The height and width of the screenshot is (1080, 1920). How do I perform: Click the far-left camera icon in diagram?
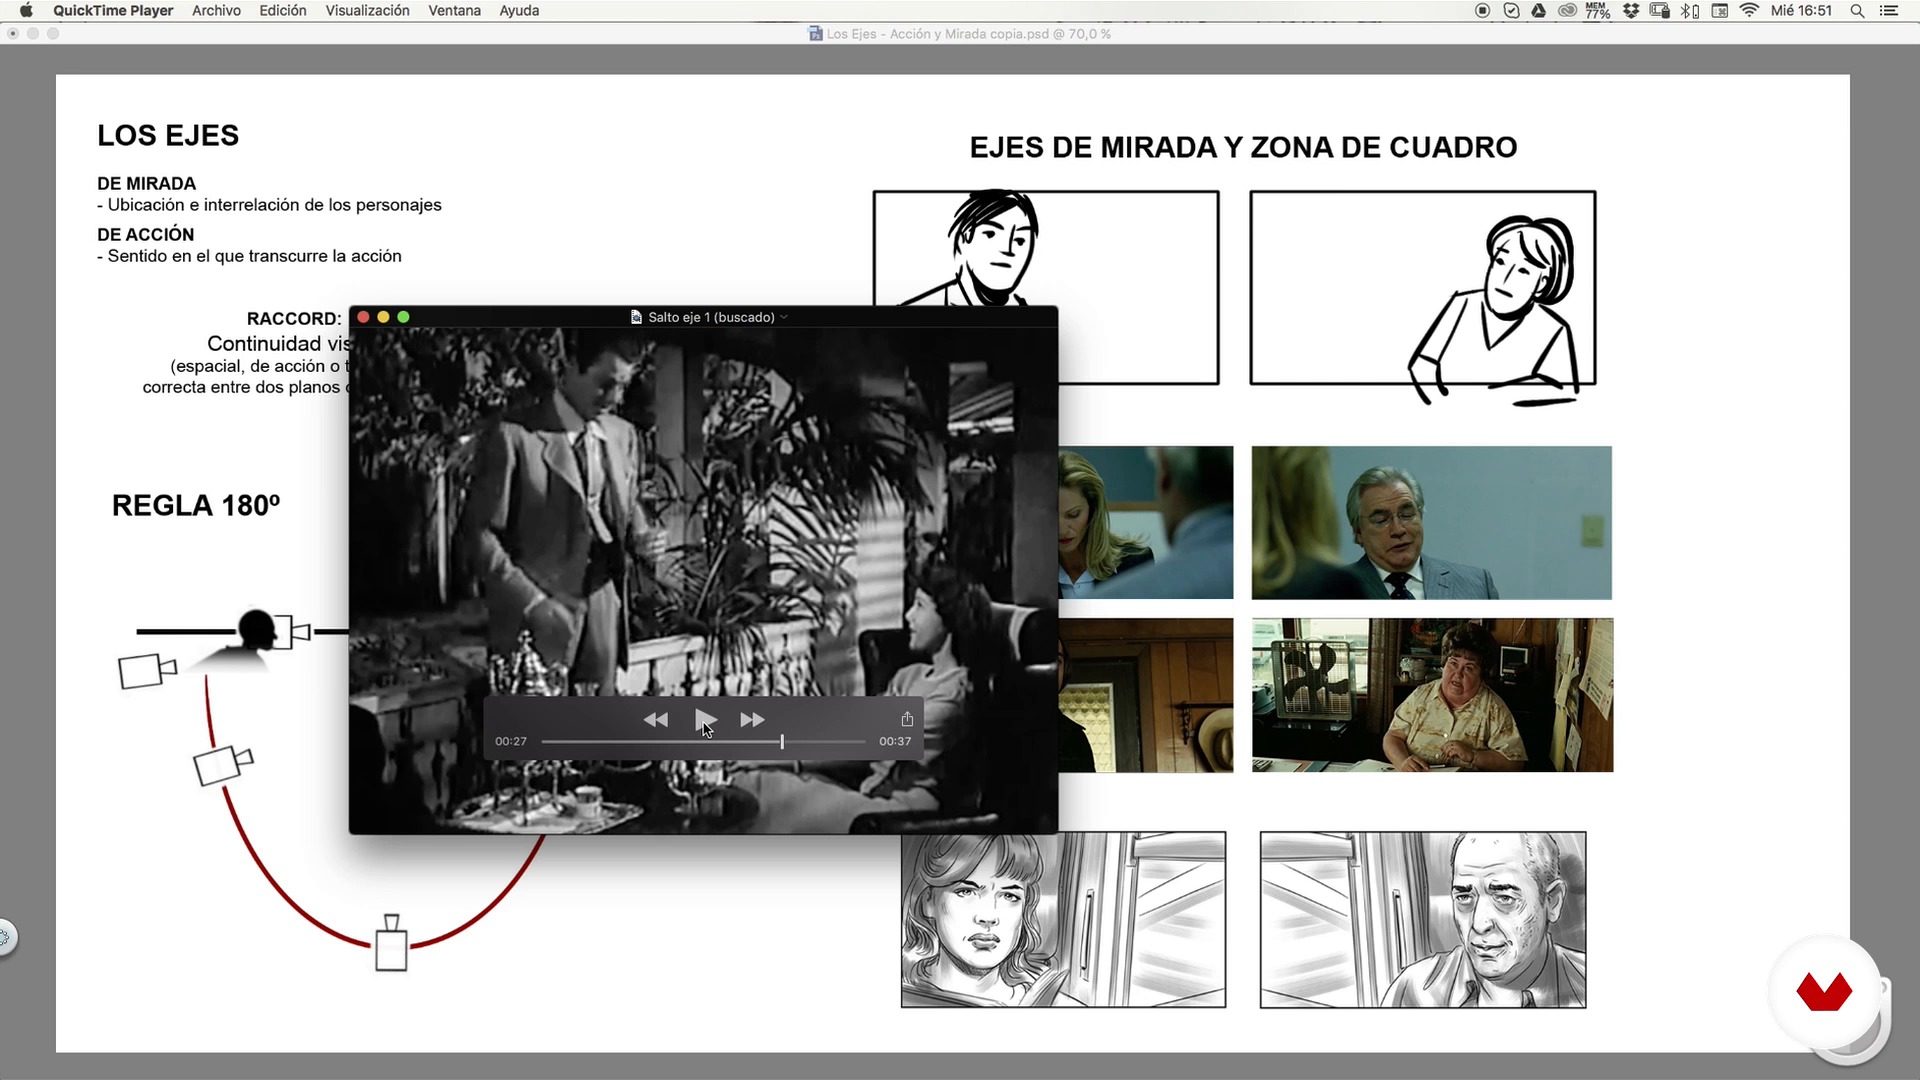[147, 670]
